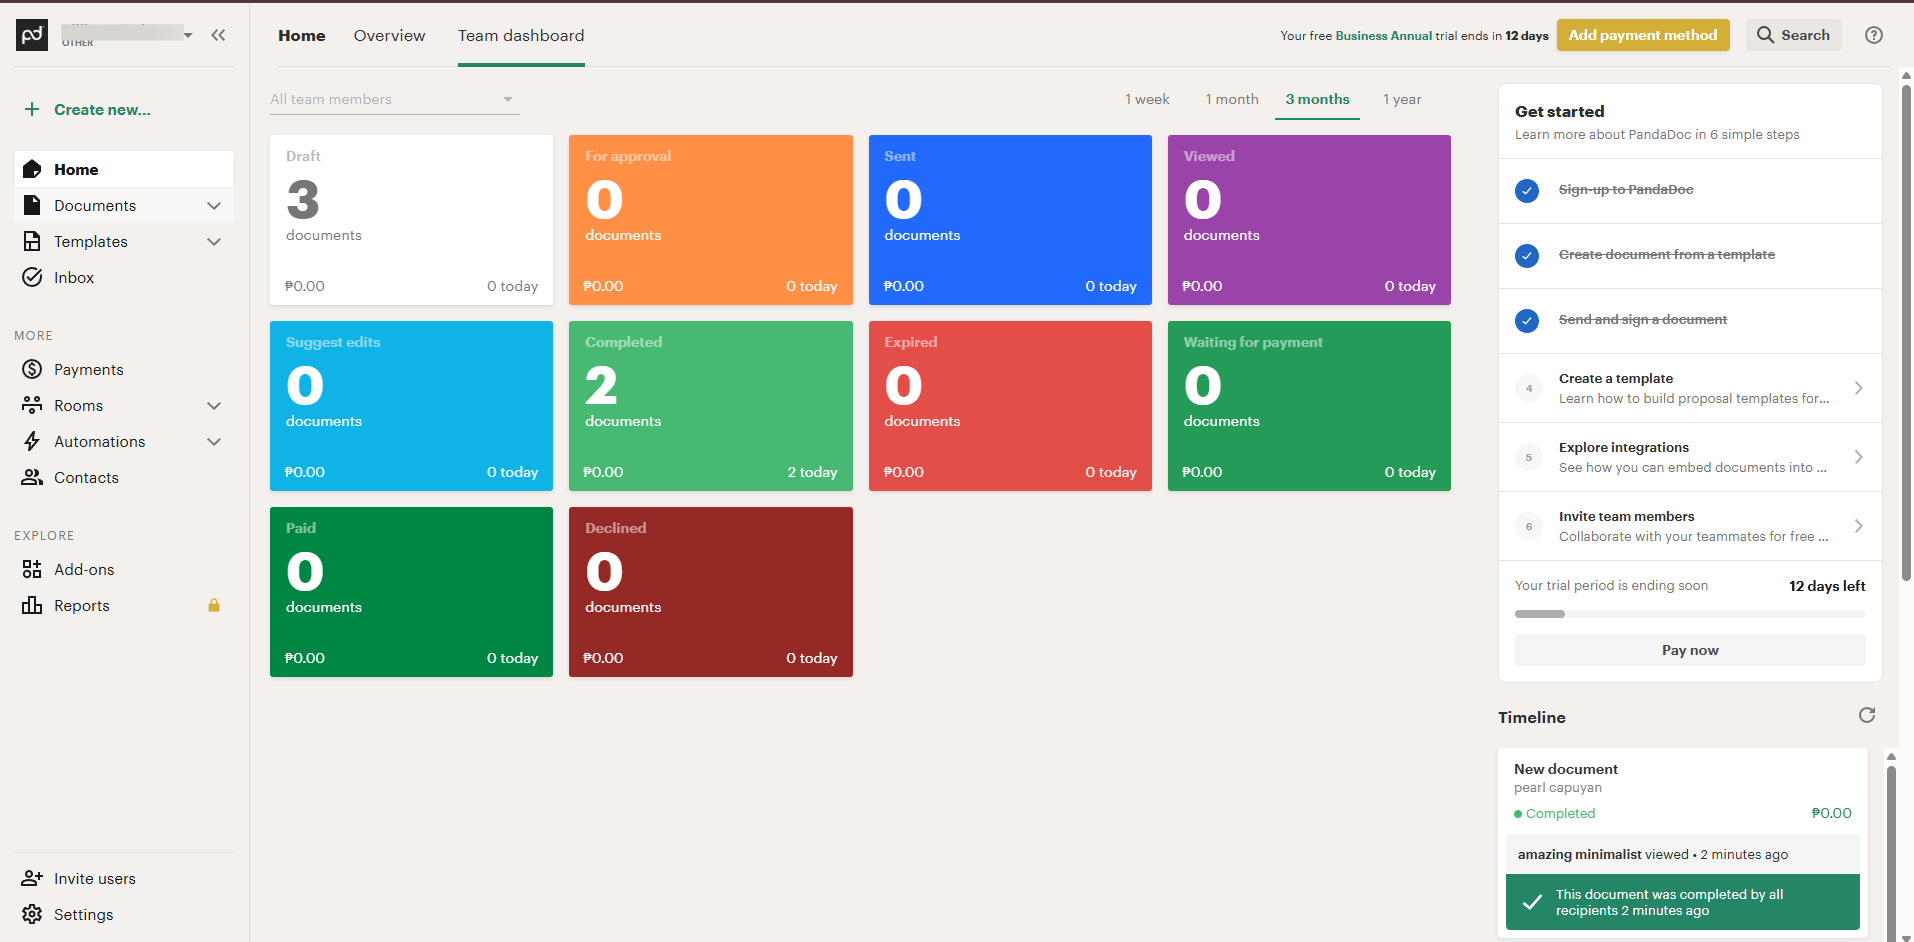Click checkmark beside Send and sign a document

(x=1526, y=320)
